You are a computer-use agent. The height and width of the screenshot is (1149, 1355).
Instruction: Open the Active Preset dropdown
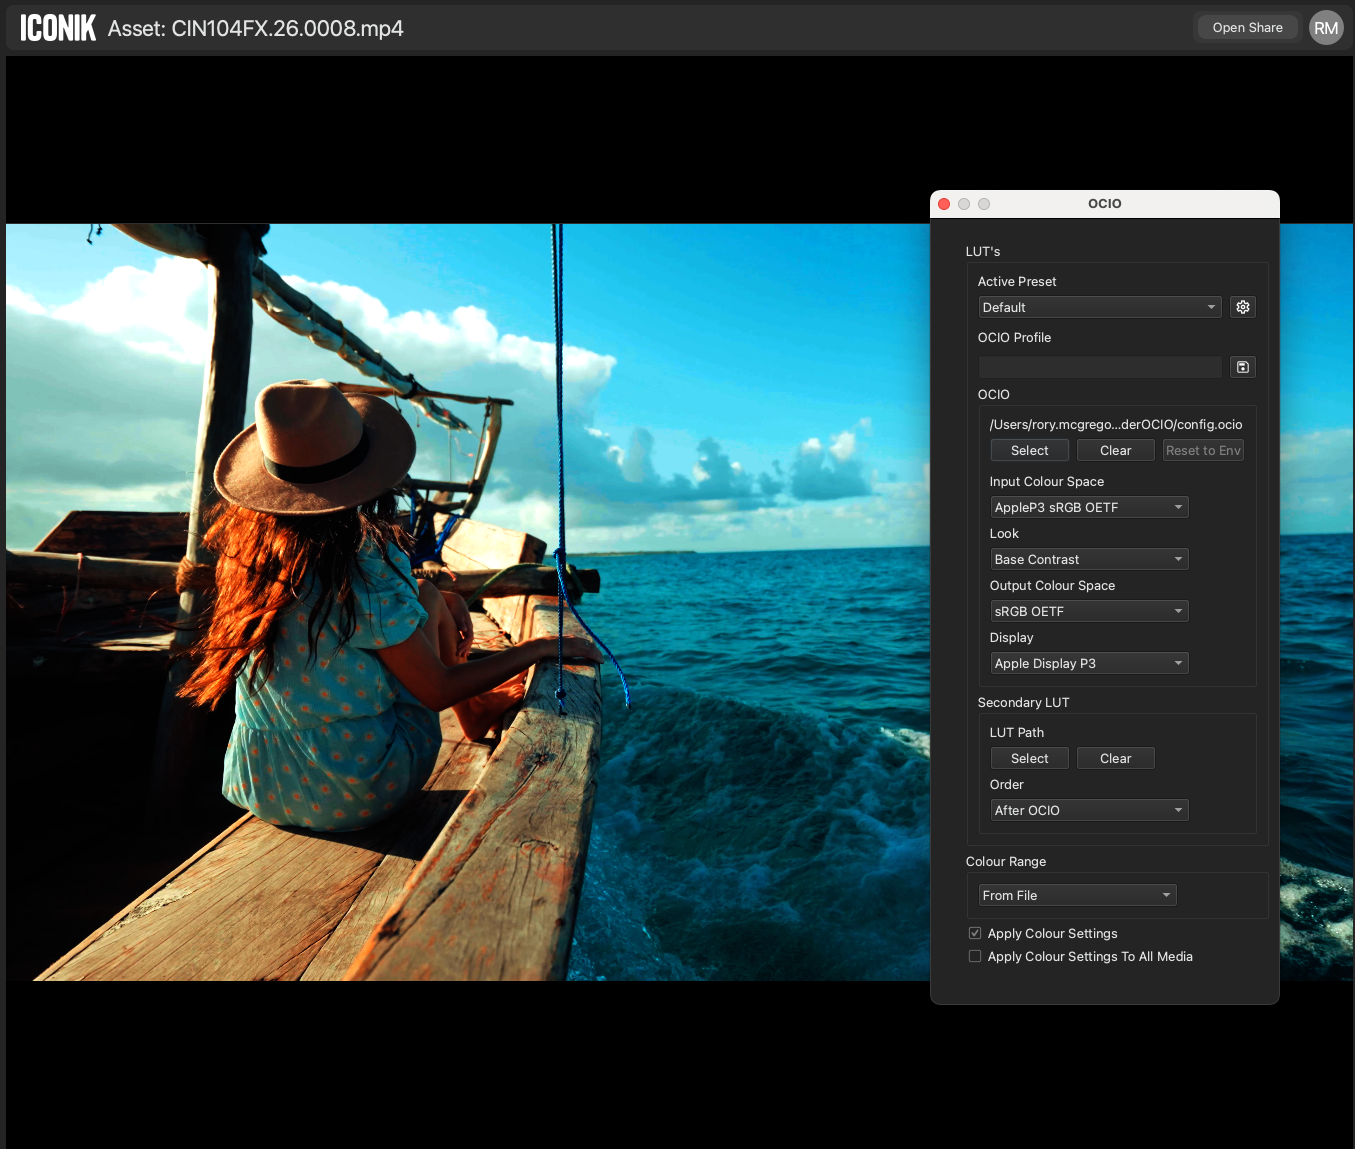(1099, 307)
